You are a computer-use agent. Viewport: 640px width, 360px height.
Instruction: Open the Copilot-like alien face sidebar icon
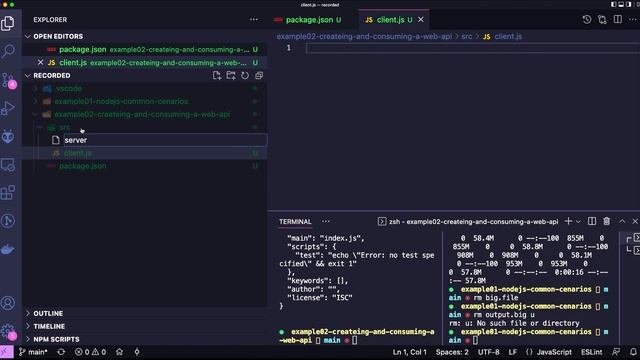tap(8, 137)
